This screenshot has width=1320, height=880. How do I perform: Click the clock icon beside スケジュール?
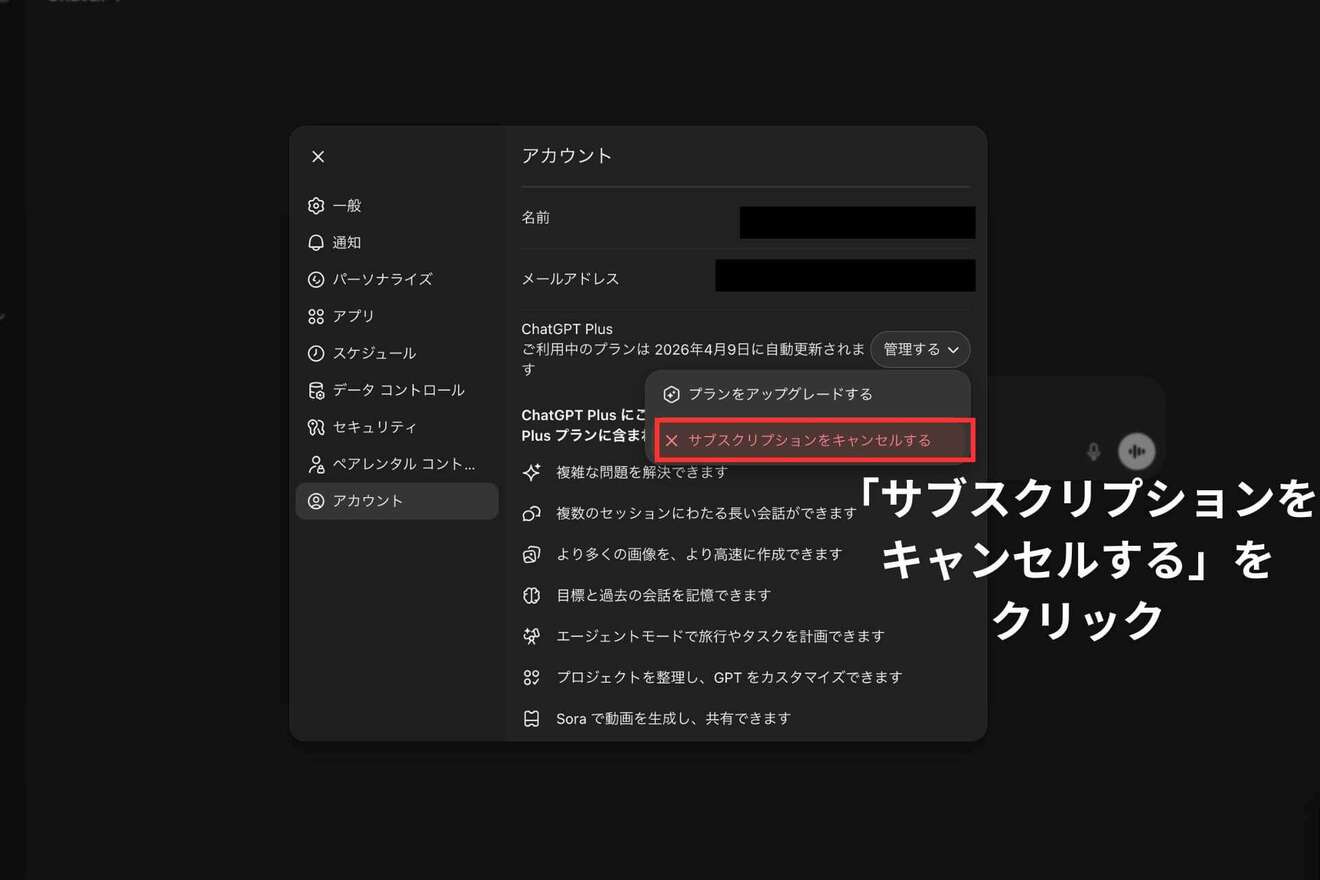pos(316,354)
